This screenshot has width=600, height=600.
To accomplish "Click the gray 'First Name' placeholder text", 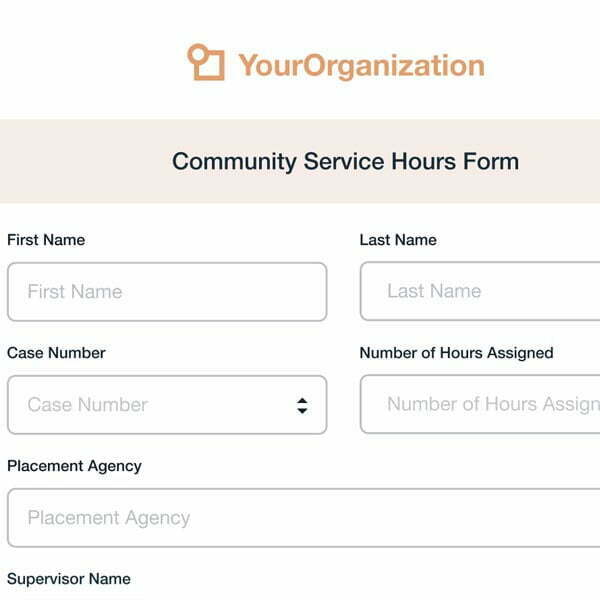I will [x=75, y=292].
